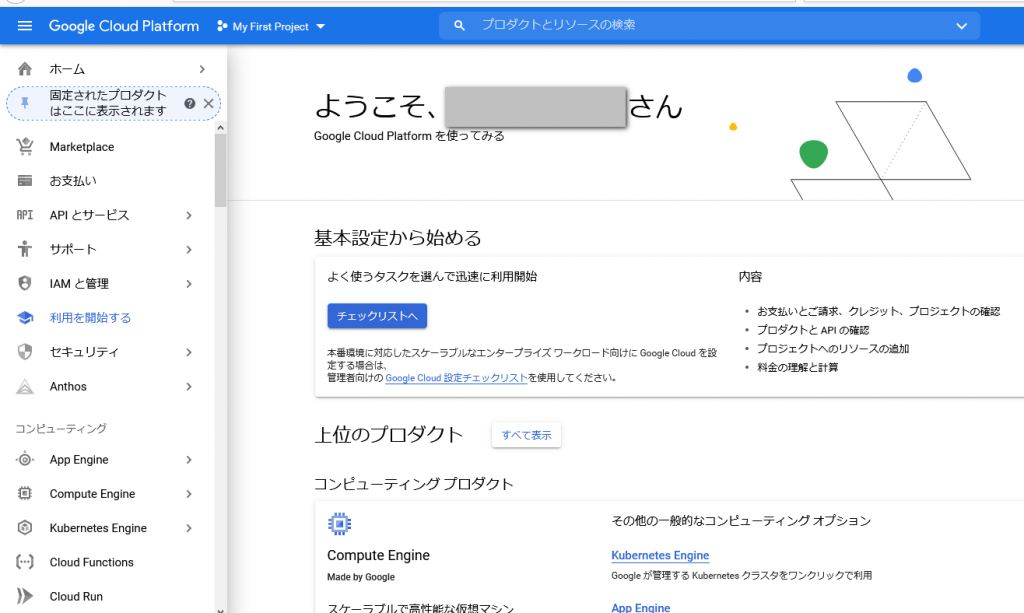Image resolution: width=1024 pixels, height=613 pixels.
Task: Click the コンピューティング プロダクト heading
Action: point(414,484)
